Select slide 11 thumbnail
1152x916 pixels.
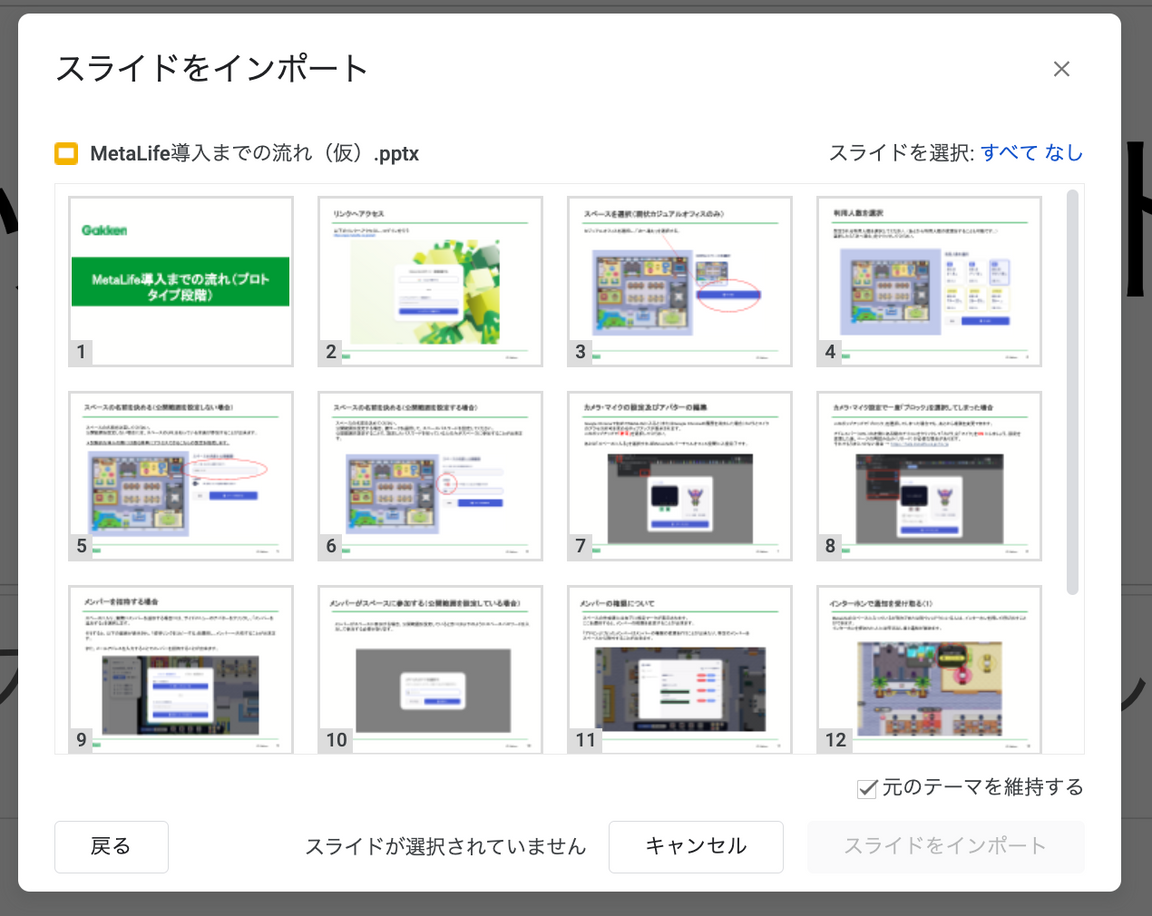680,669
